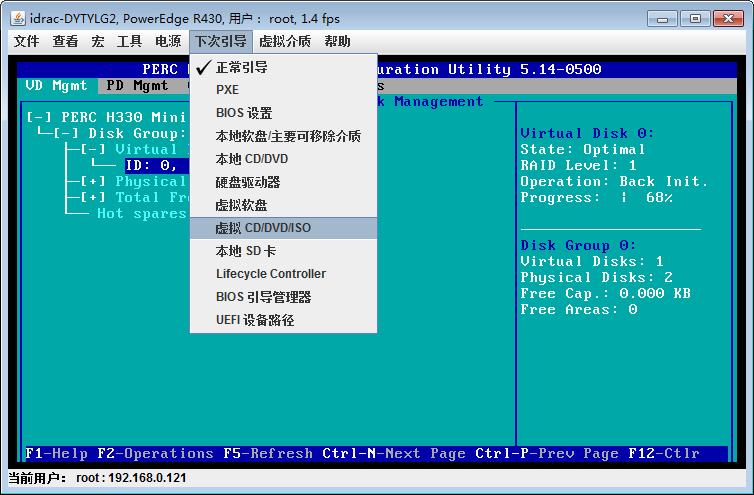The width and height of the screenshot is (754, 495).
Task: Select 正常引导 boot option
Action: point(283,67)
